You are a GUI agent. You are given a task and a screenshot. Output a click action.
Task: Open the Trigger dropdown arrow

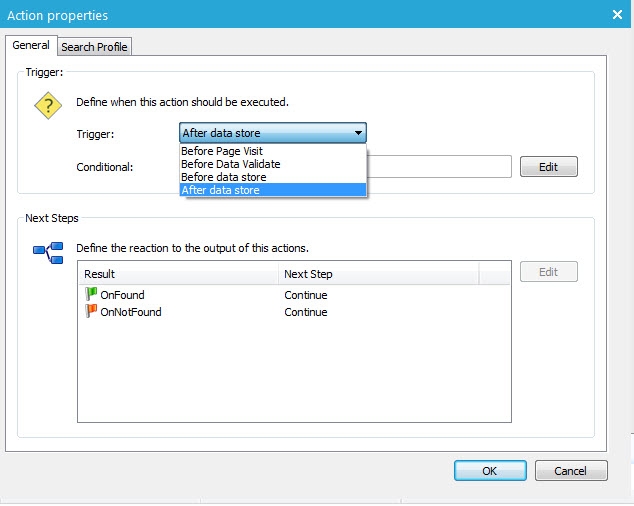358,133
